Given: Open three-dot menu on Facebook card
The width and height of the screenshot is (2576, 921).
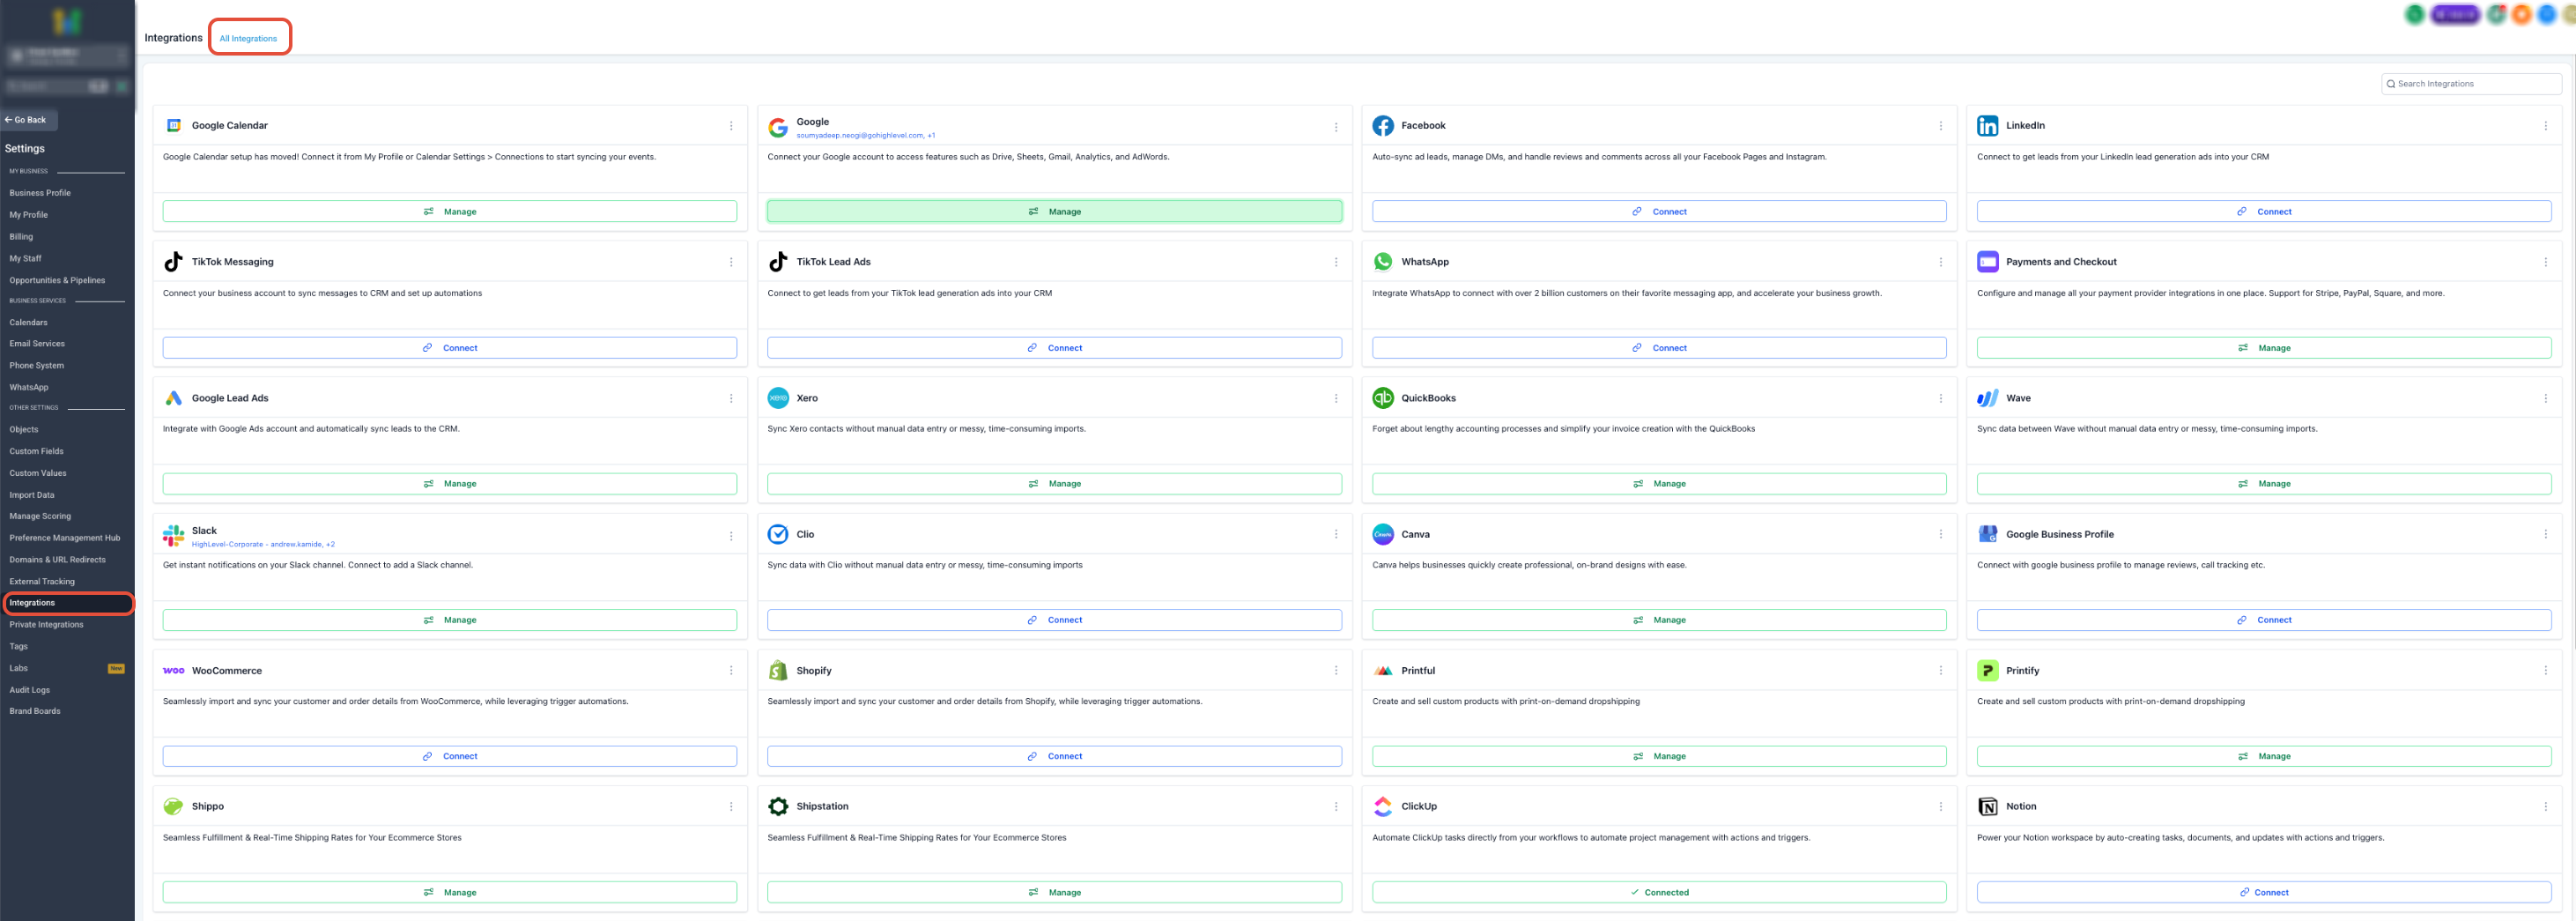Looking at the screenshot, I should tap(1940, 126).
